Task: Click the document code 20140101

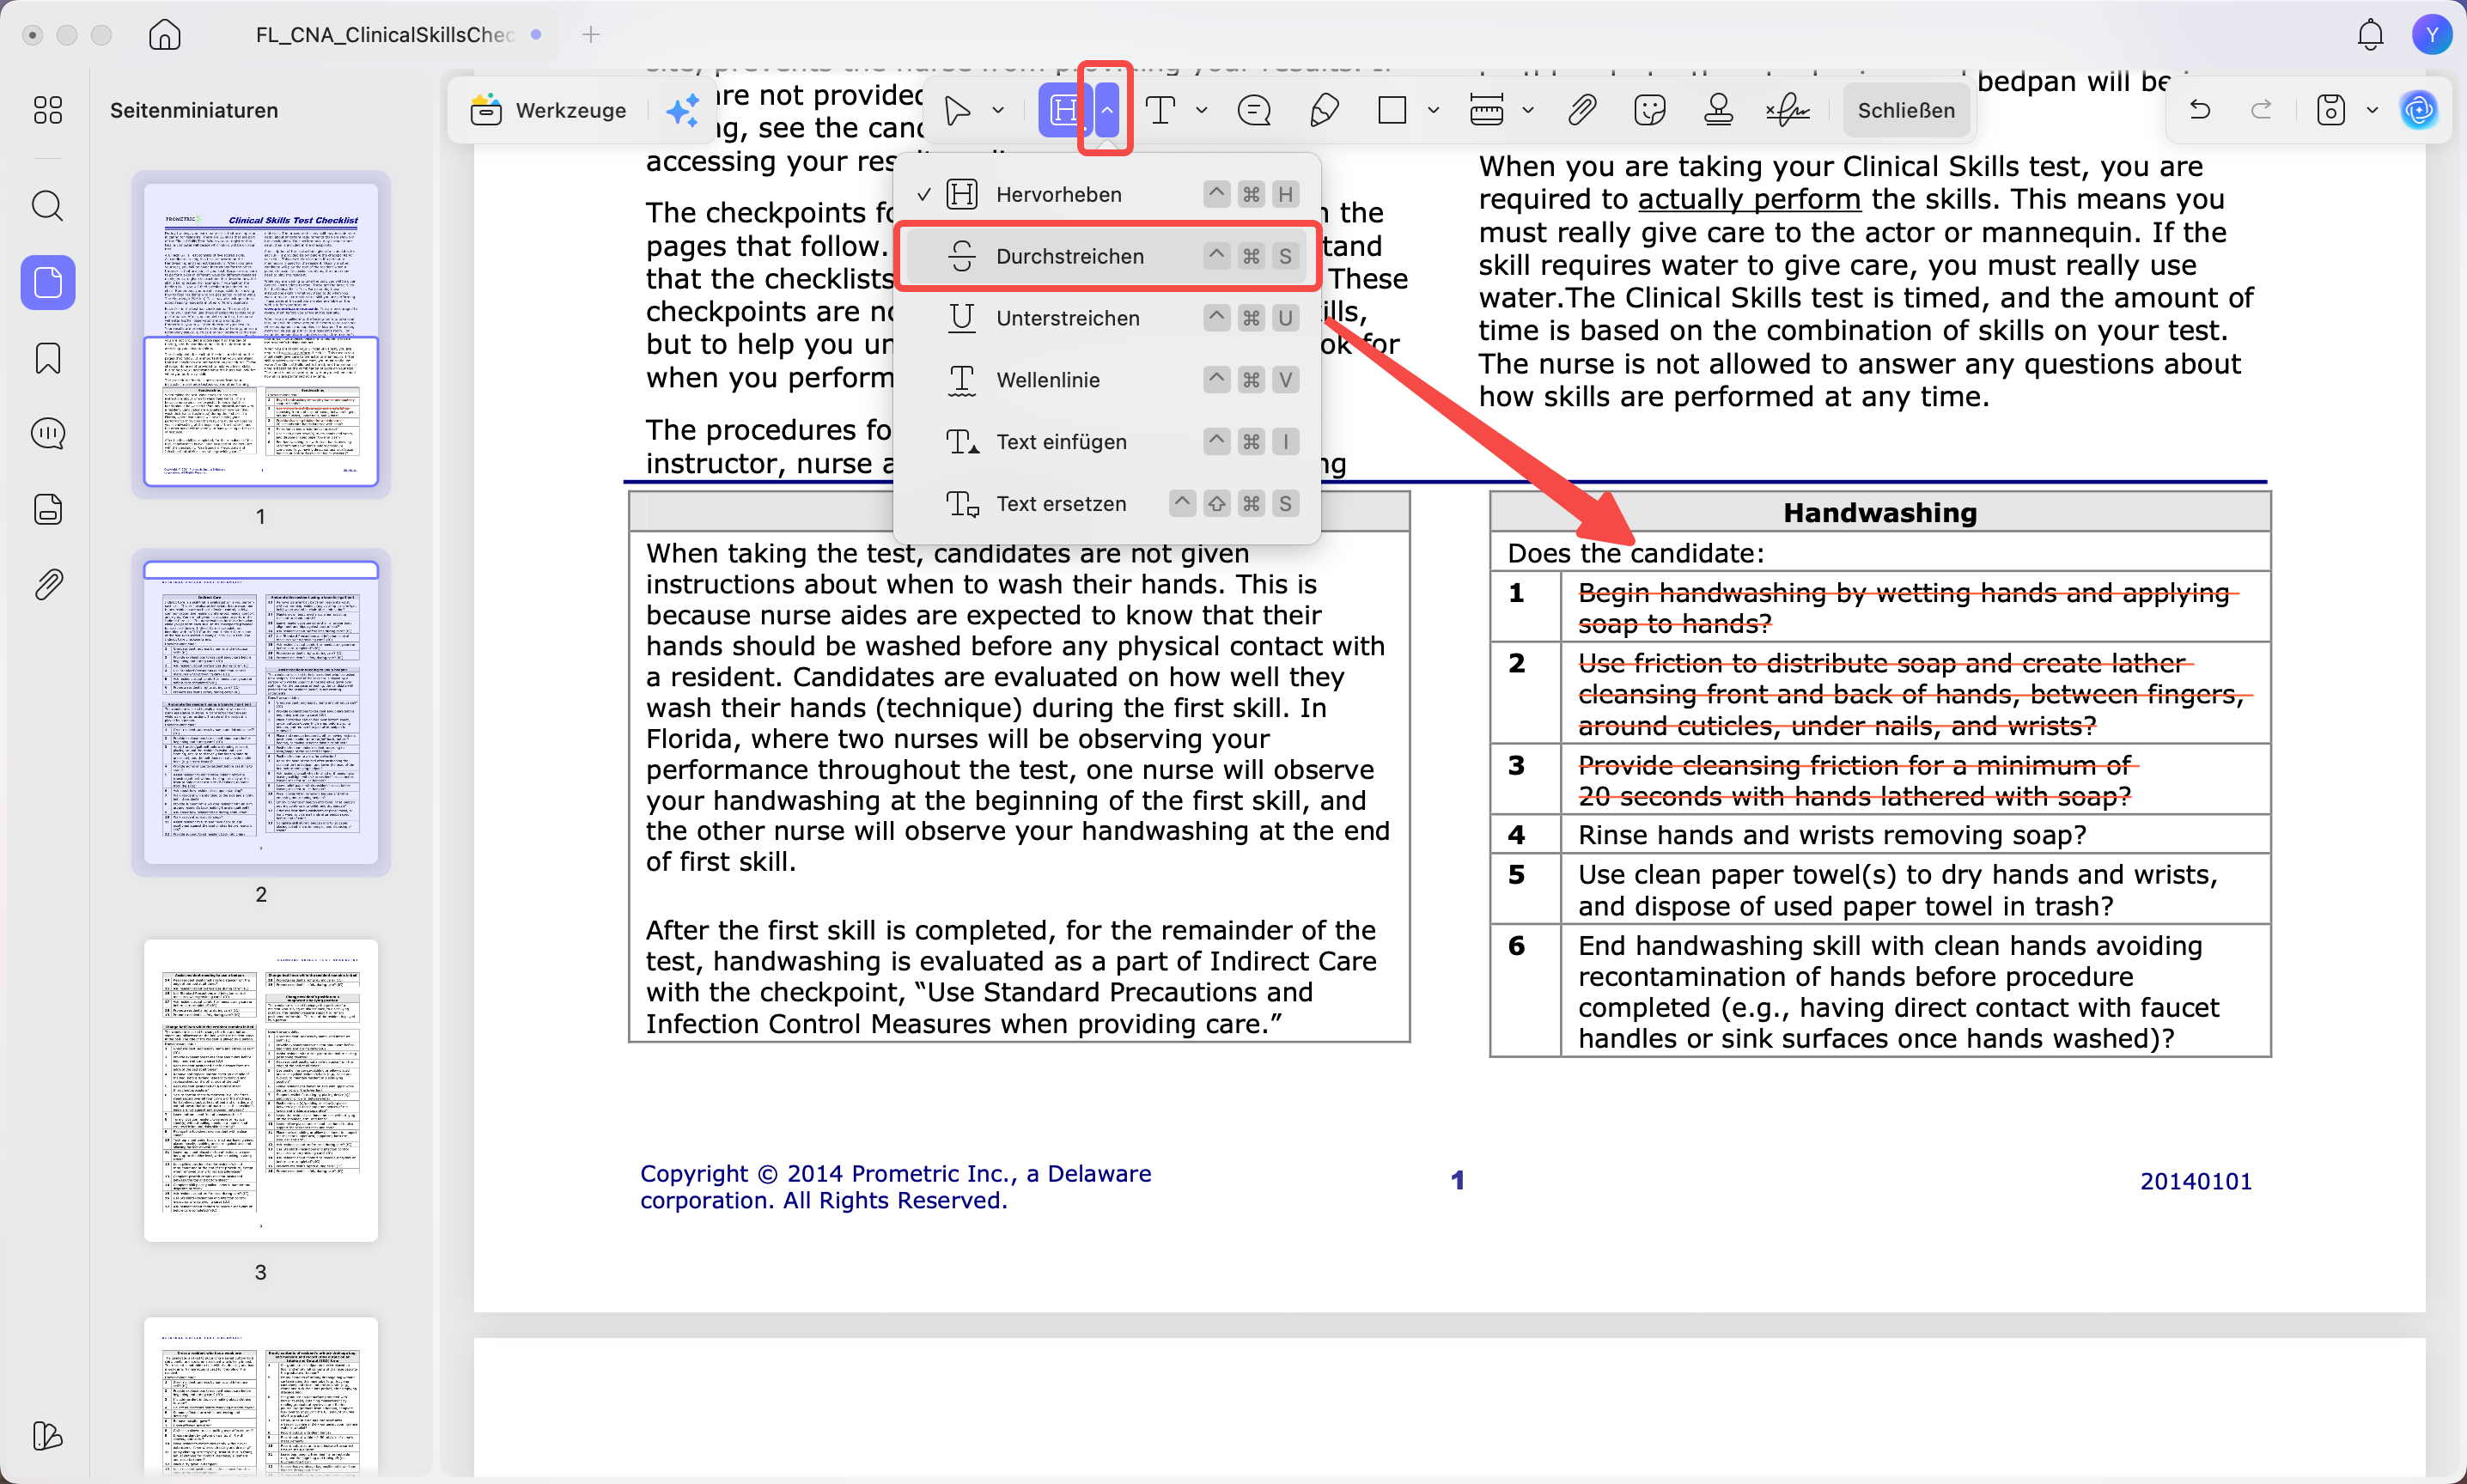Action: tap(2196, 1182)
